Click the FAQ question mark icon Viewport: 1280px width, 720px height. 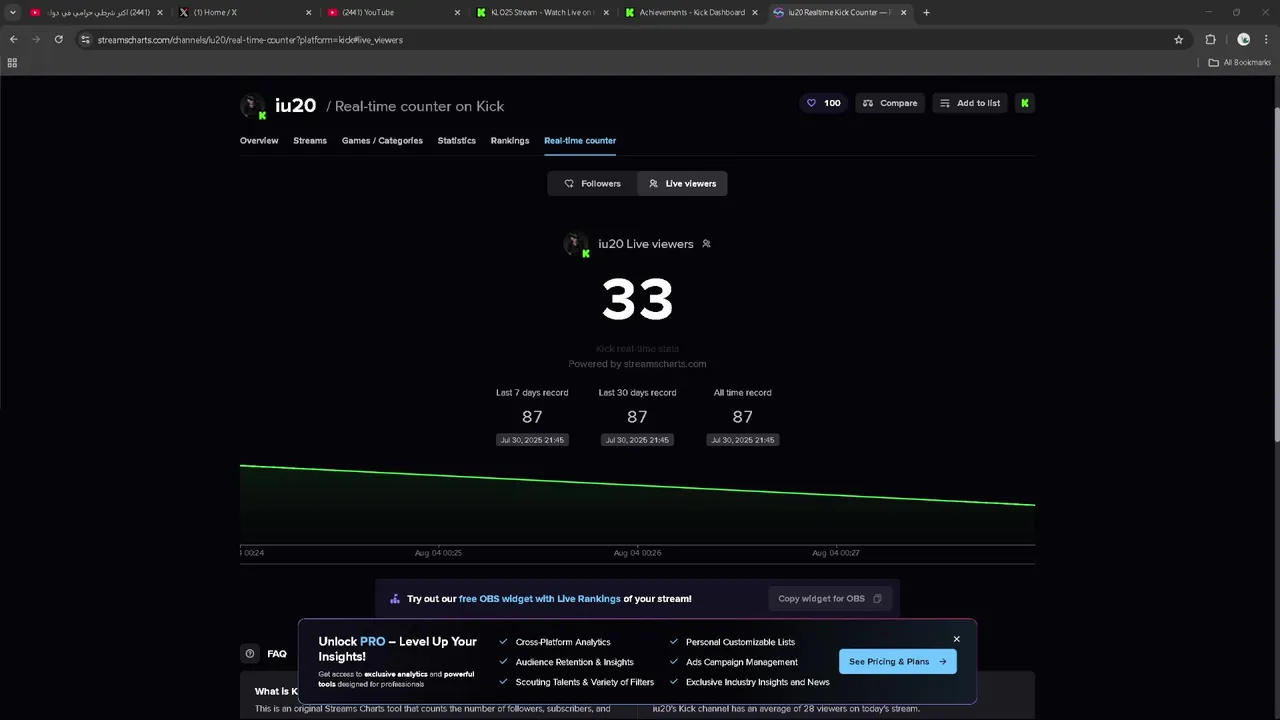pos(250,653)
